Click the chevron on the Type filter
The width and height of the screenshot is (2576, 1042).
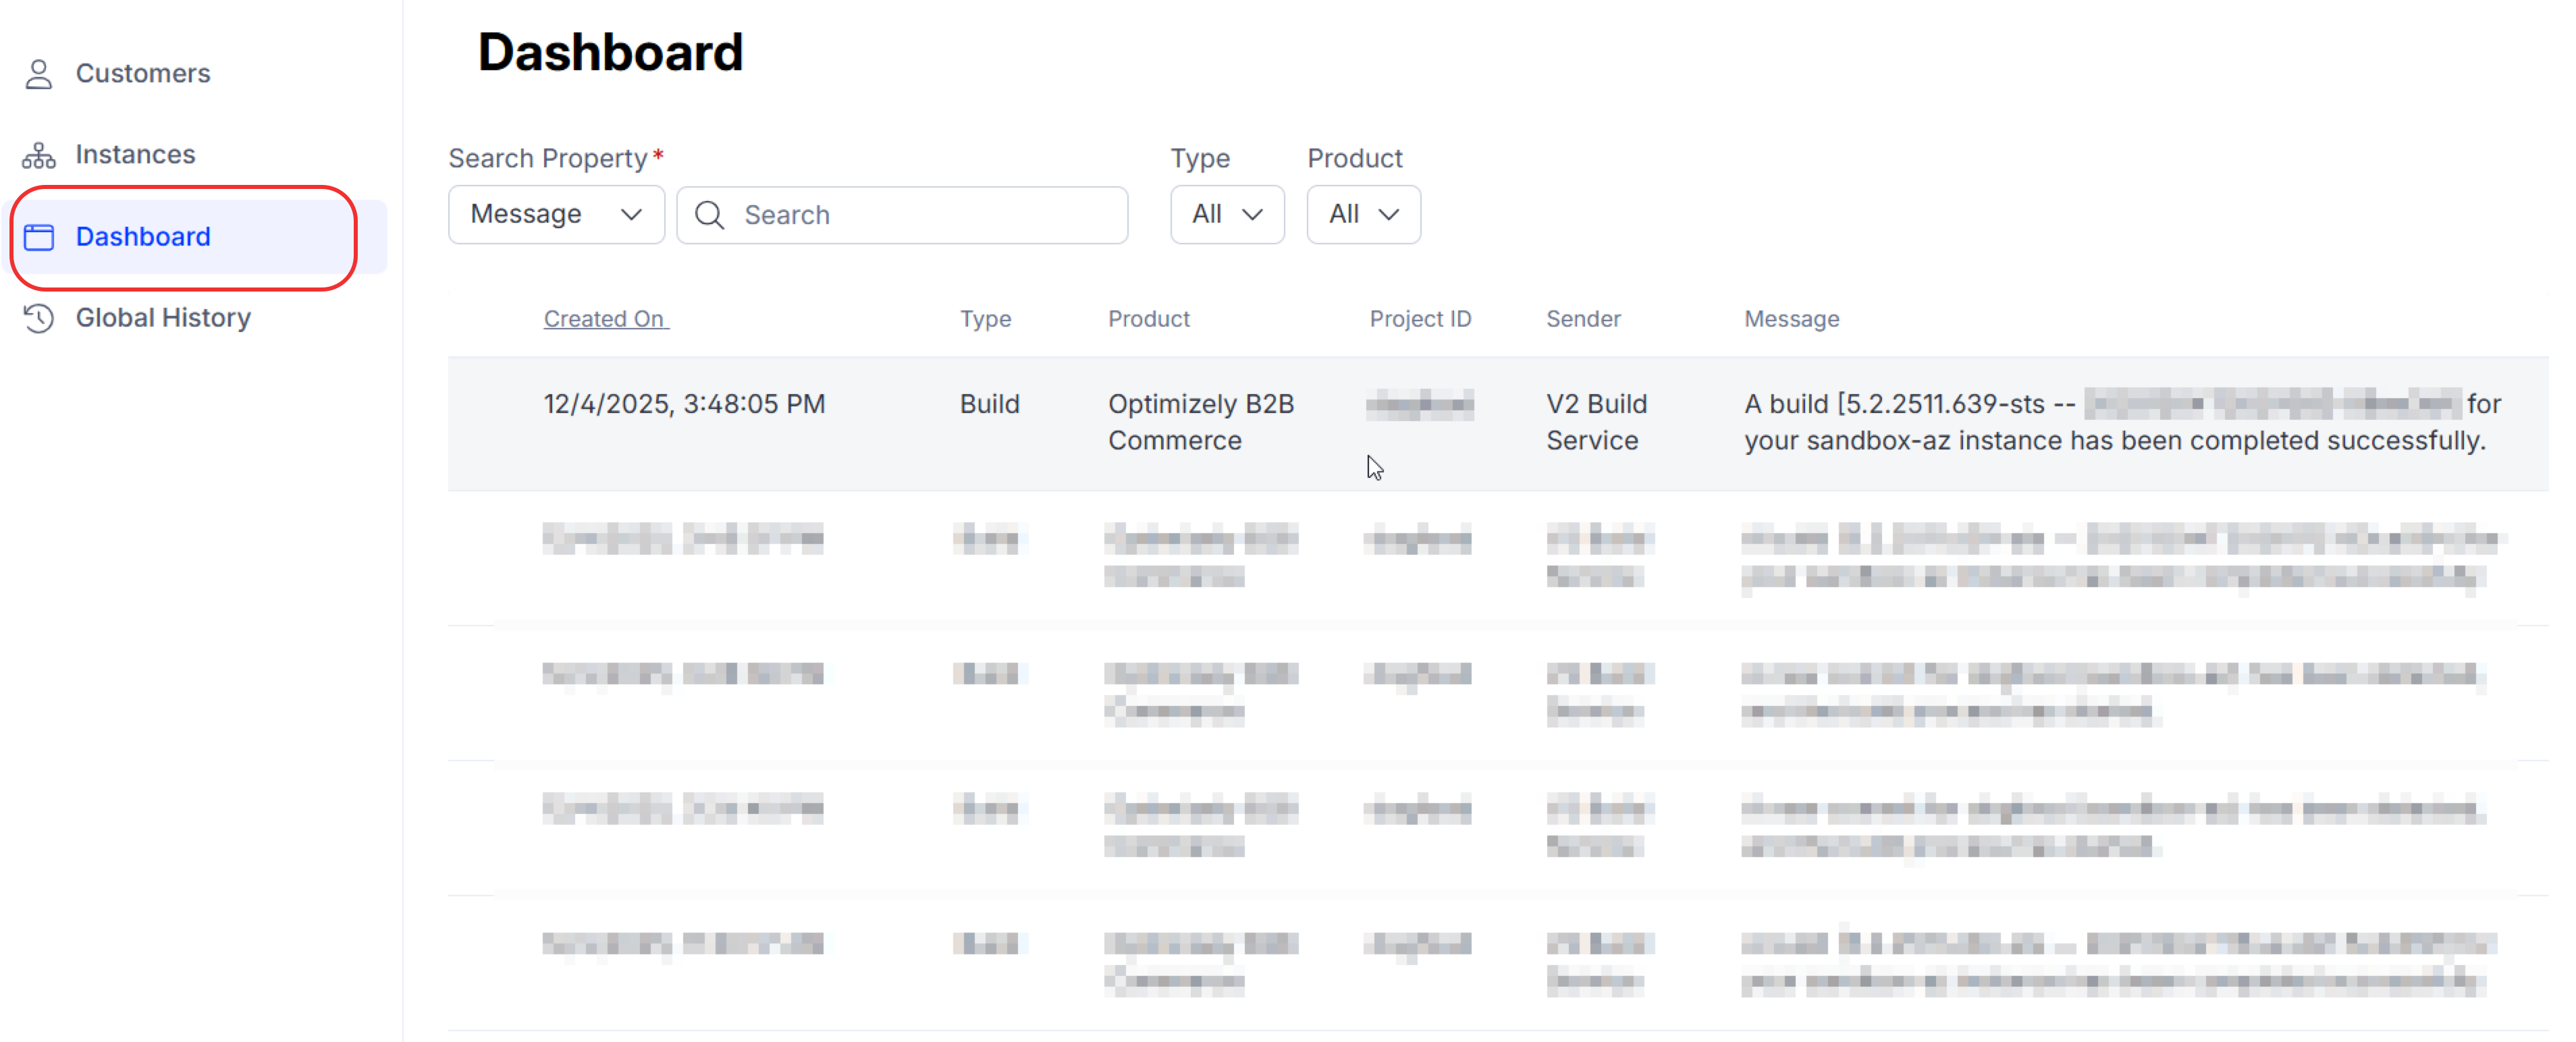[x=1253, y=214]
